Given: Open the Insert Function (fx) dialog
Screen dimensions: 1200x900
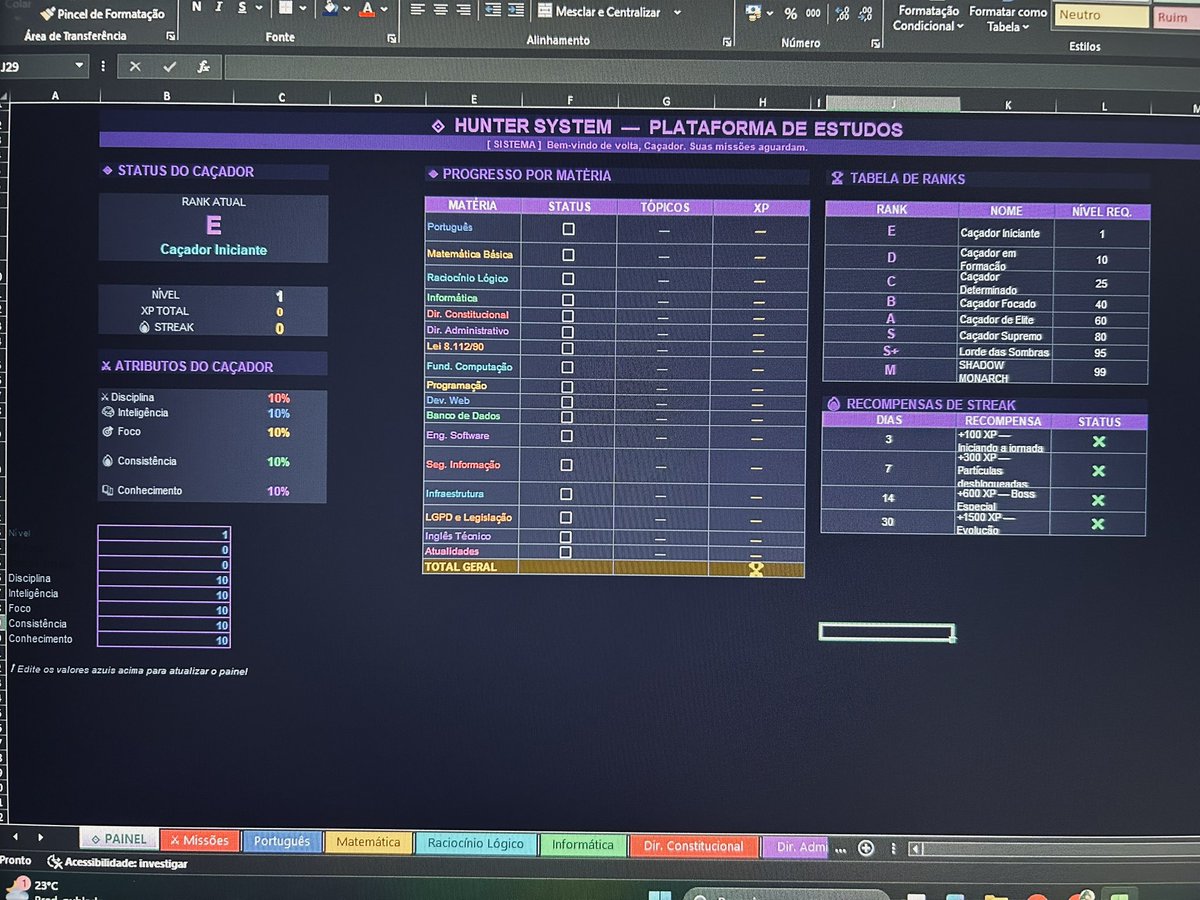Looking at the screenshot, I should 203,67.
